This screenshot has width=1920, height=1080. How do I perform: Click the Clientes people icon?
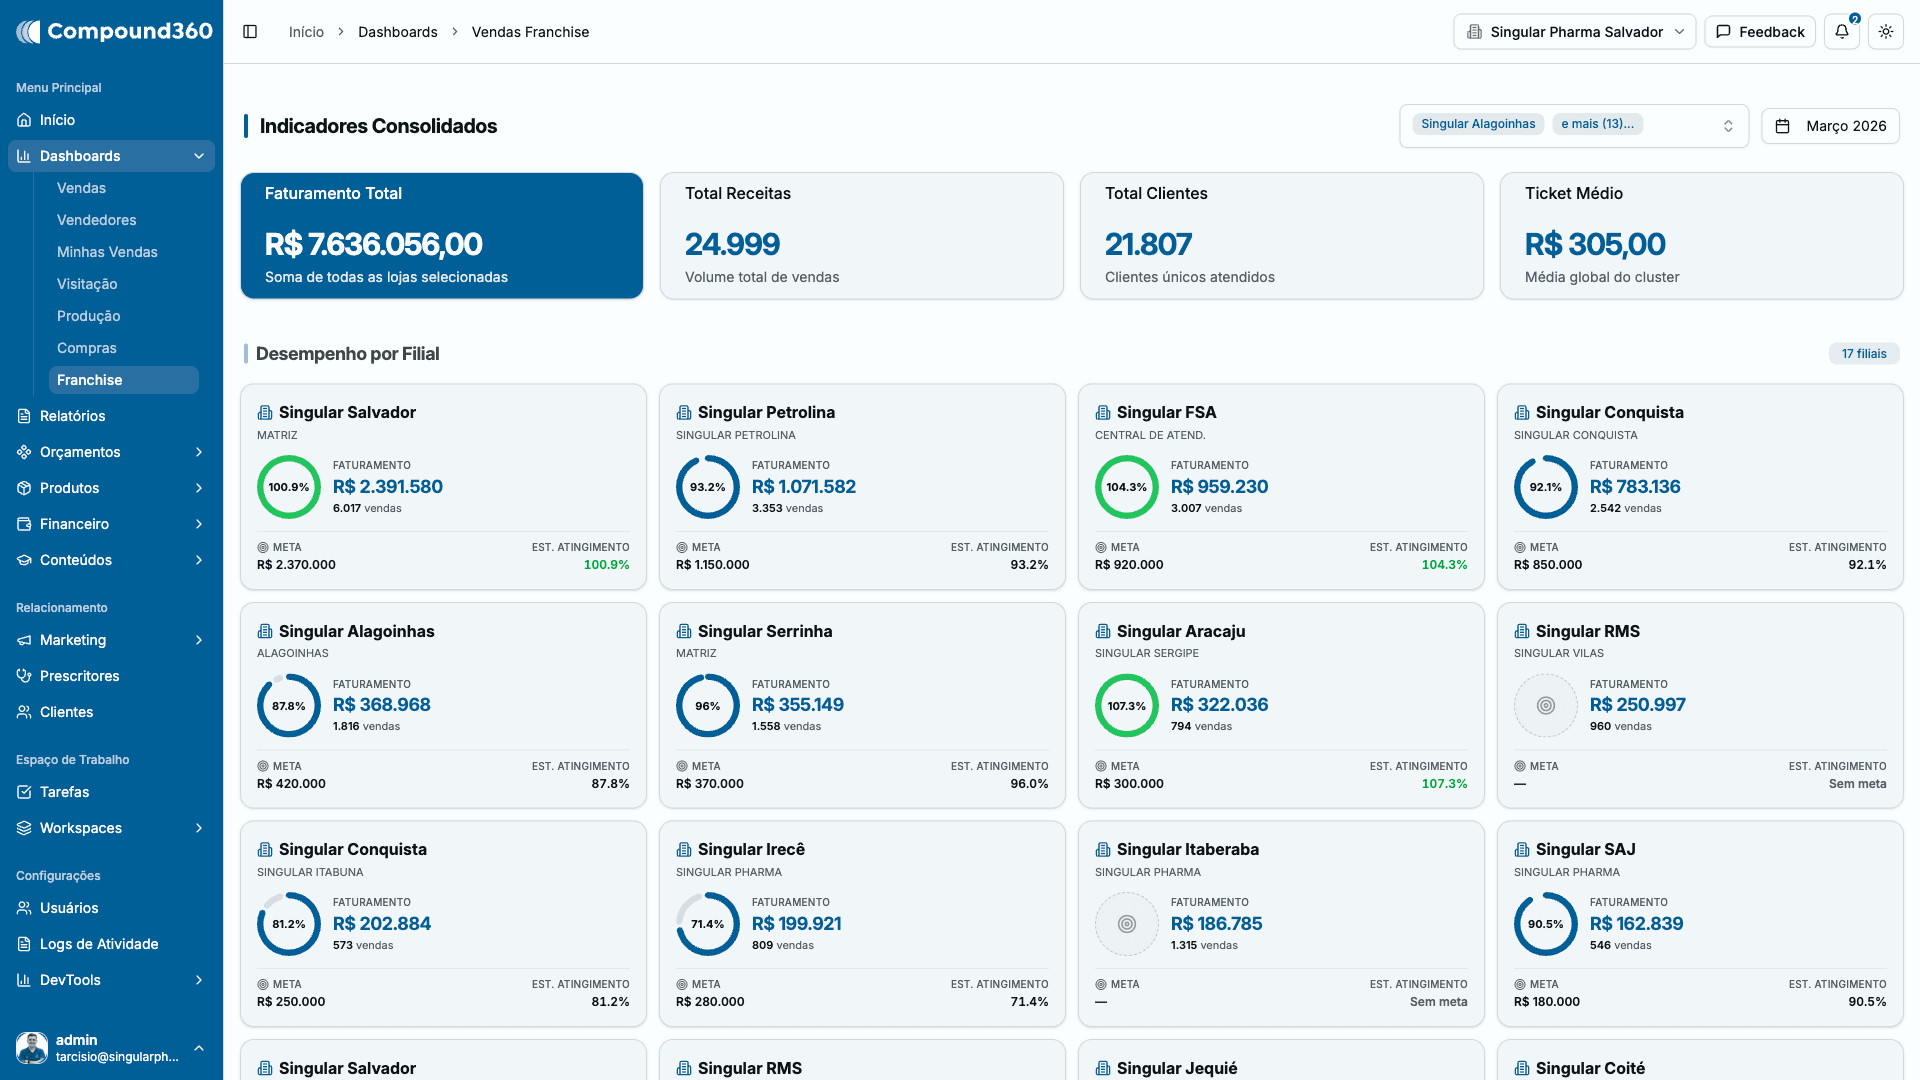(24, 712)
